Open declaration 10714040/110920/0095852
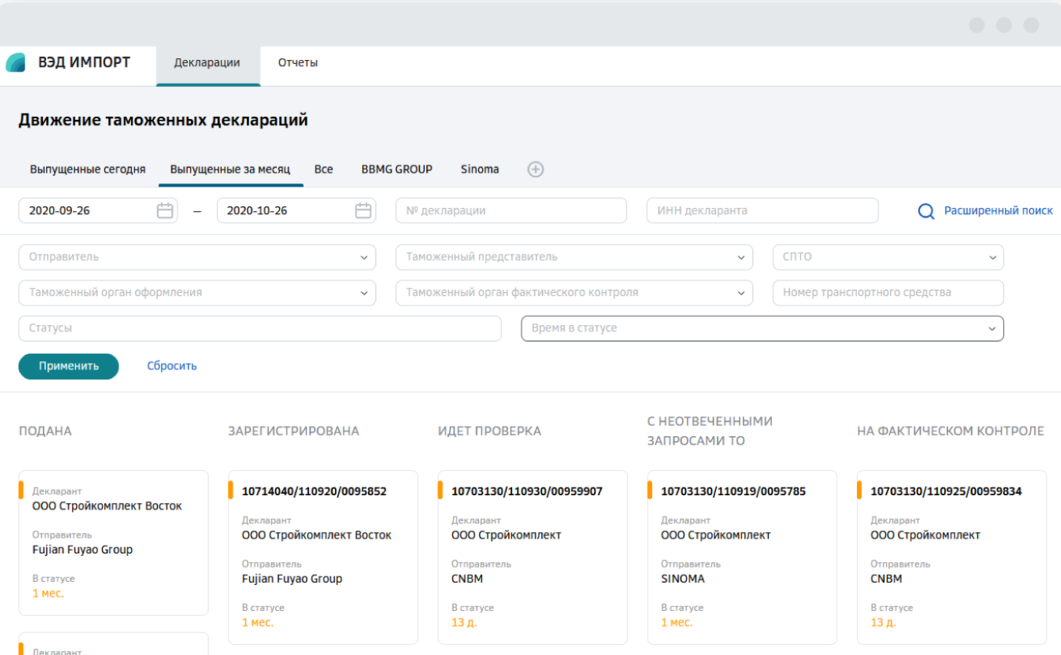 (x=314, y=491)
